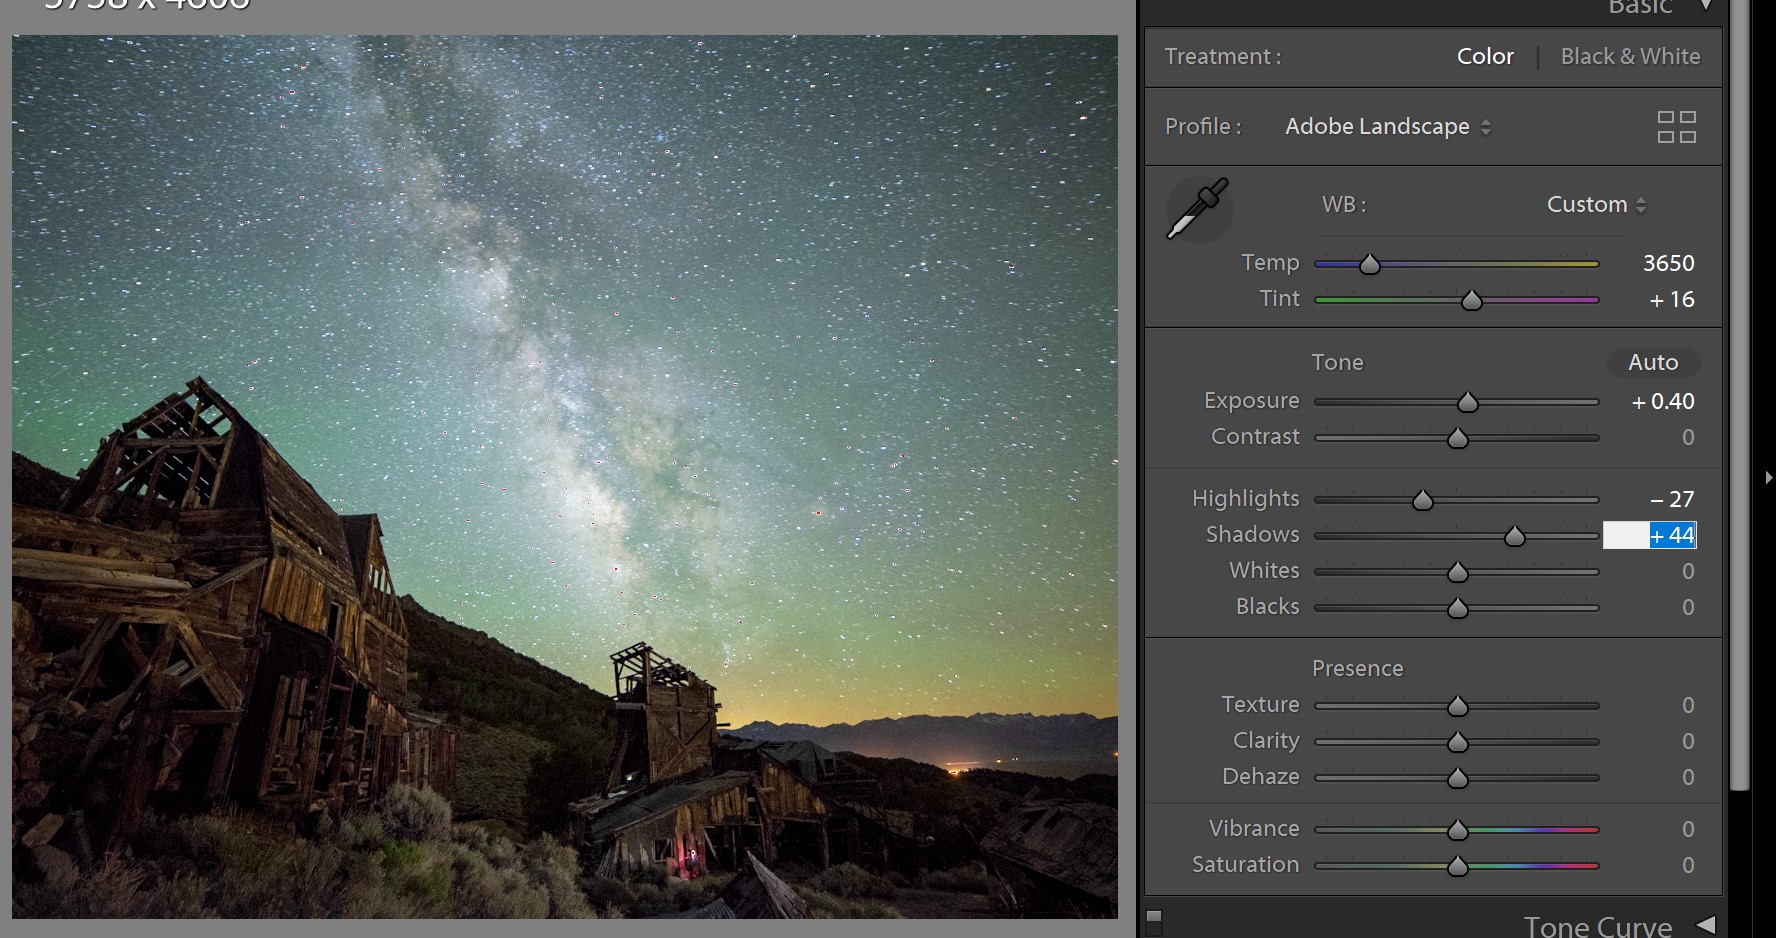Click the right panel collapse arrow
This screenshot has height=938, width=1776.
click(x=1770, y=477)
